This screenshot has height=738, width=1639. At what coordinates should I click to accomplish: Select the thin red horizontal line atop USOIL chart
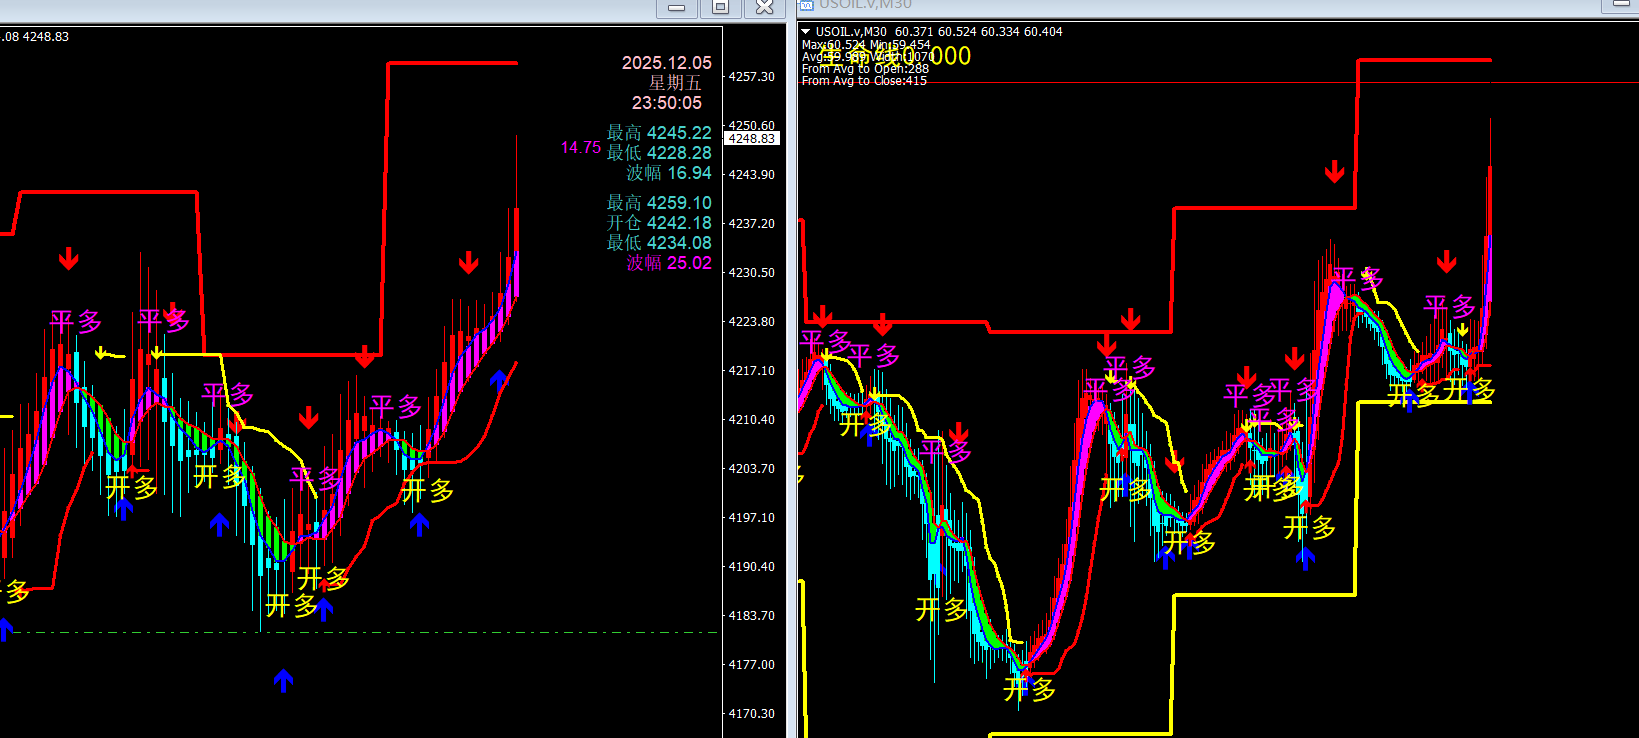coord(1218,83)
